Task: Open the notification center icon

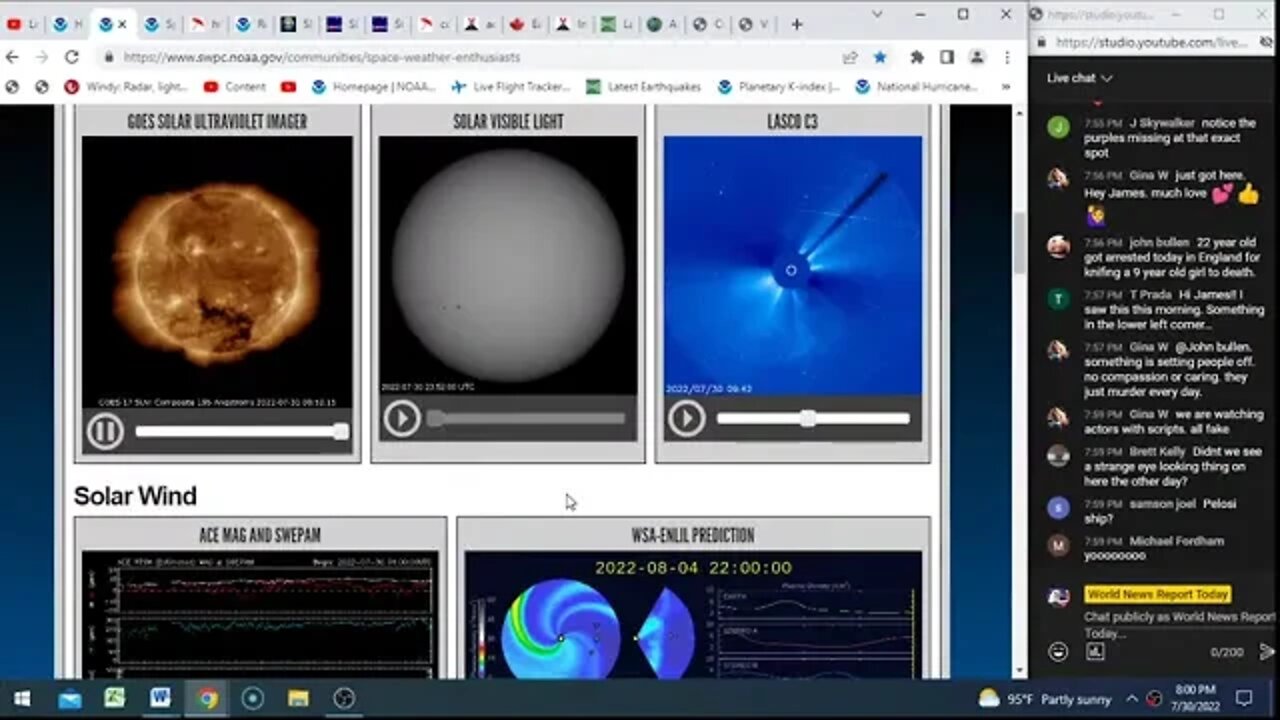Action: [1243, 698]
